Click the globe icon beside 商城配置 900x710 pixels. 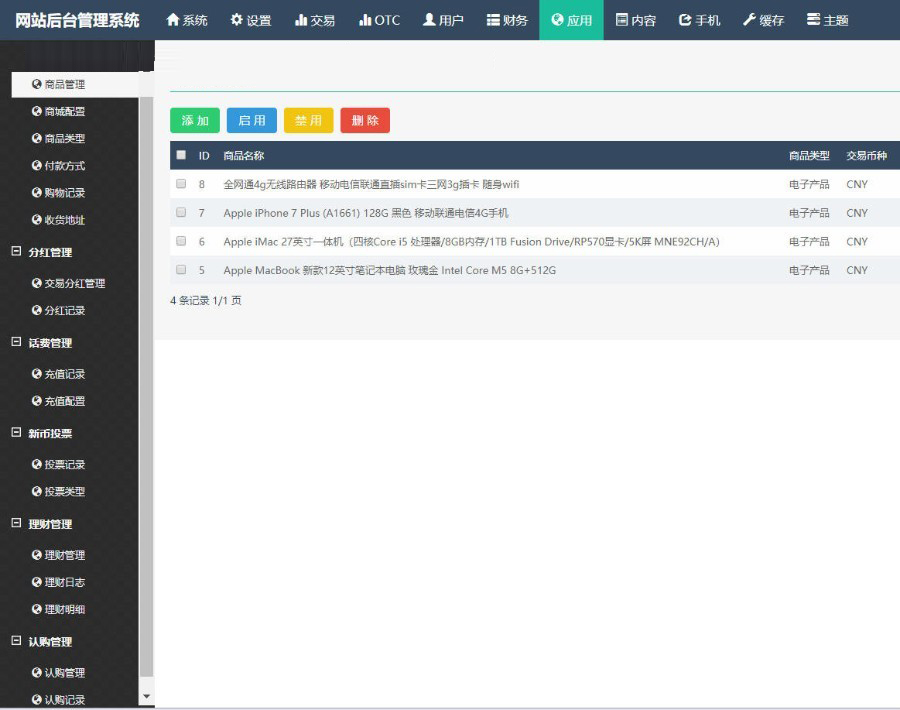[37, 112]
